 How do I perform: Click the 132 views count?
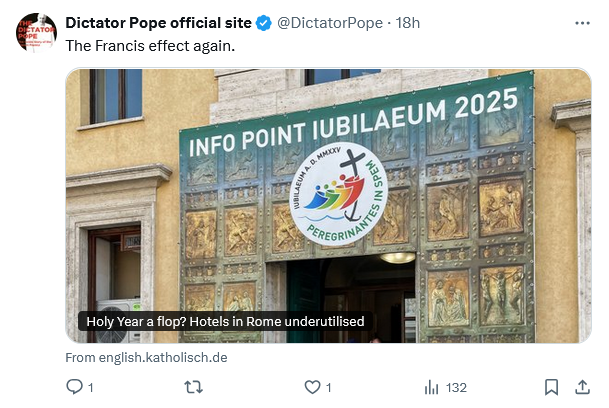coord(457,387)
